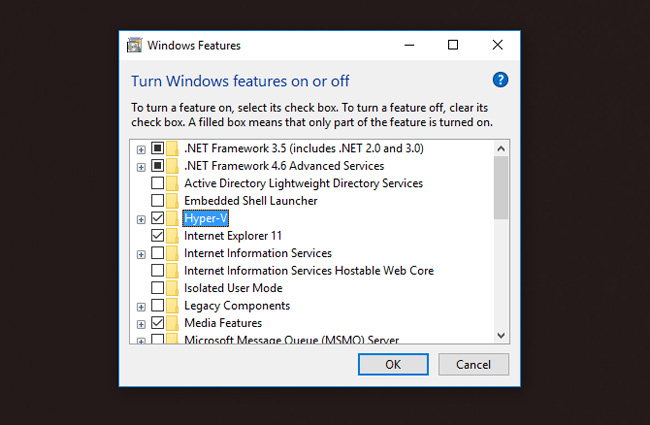
Task: Click the Media Features folder icon
Action: click(x=173, y=323)
